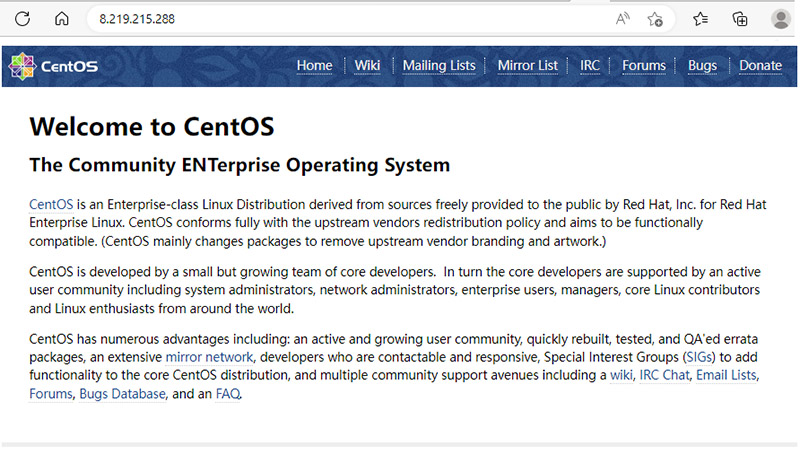Image resolution: width=800 pixels, height=463 pixels.
Task: Click the CentOS logo in the header
Action: point(54,67)
